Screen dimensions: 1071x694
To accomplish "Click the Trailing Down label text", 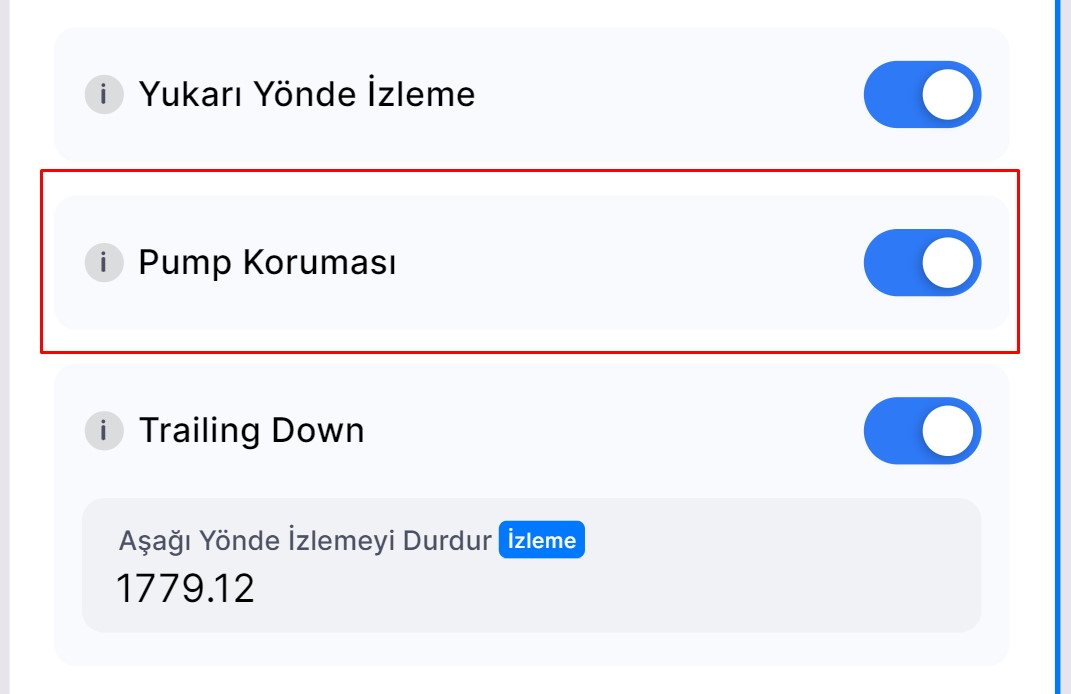I will tap(251, 431).
